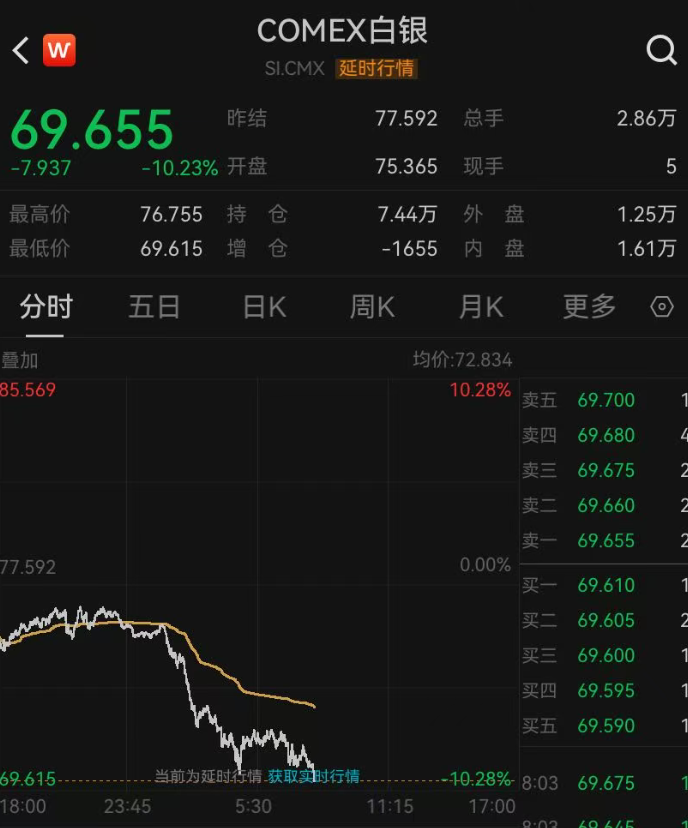Click the 5:30 time marker on chart
The height and width of the screenshot is (828, 688).
tap(253, 806)
